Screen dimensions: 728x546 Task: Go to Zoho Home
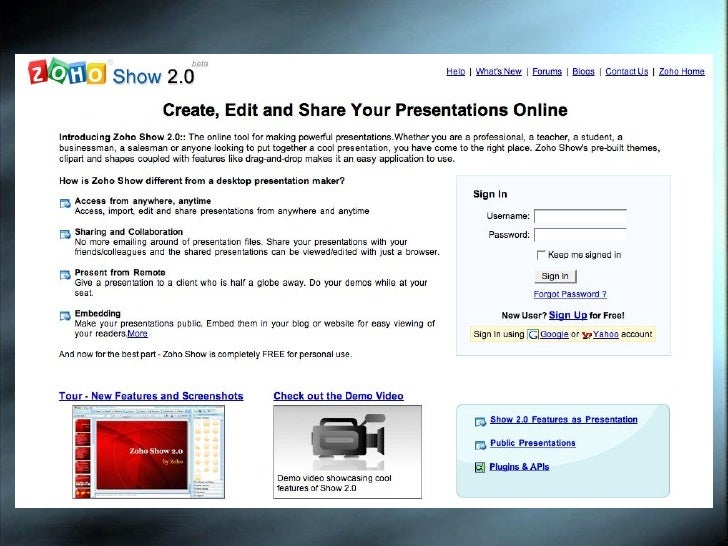(682, 72)
